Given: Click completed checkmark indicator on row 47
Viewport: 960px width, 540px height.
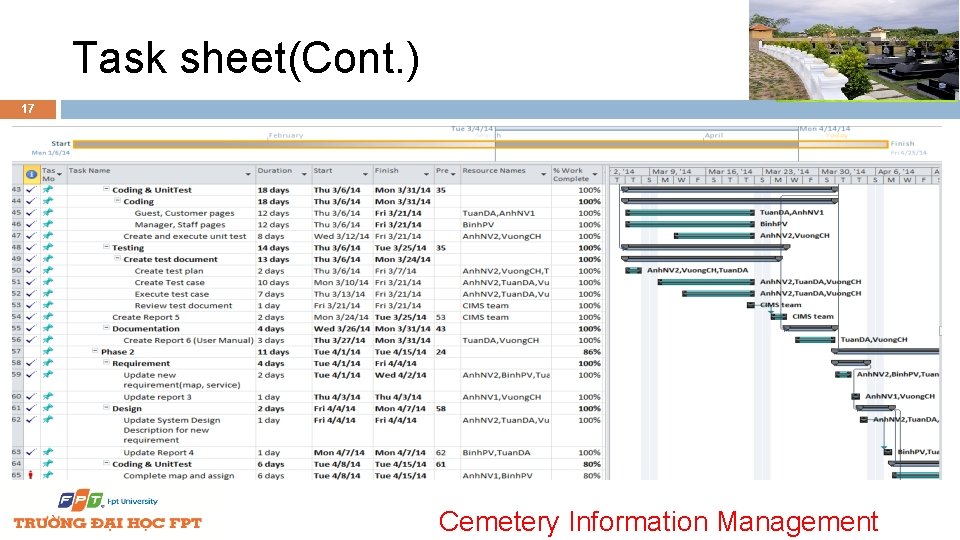Looking at the screenshot, I should (31, 235).
